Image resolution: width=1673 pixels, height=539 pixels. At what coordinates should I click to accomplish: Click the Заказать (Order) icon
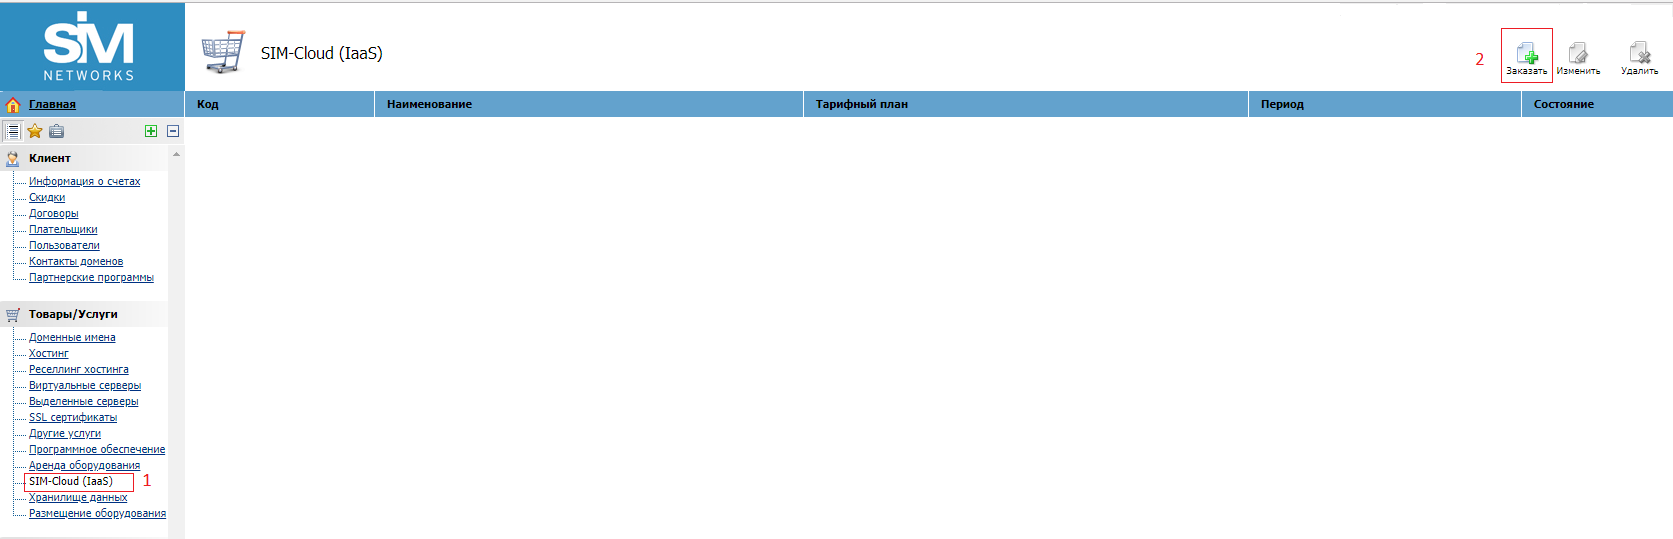tap(1526, 54)
